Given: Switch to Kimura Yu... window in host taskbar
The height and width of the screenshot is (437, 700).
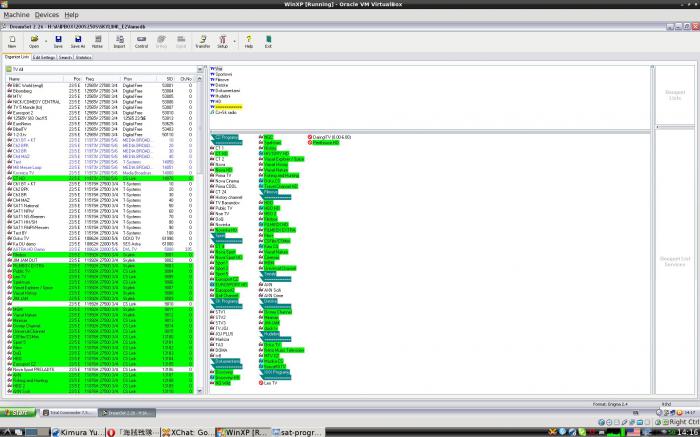Looking at the screenshot, I should point(78,433).
